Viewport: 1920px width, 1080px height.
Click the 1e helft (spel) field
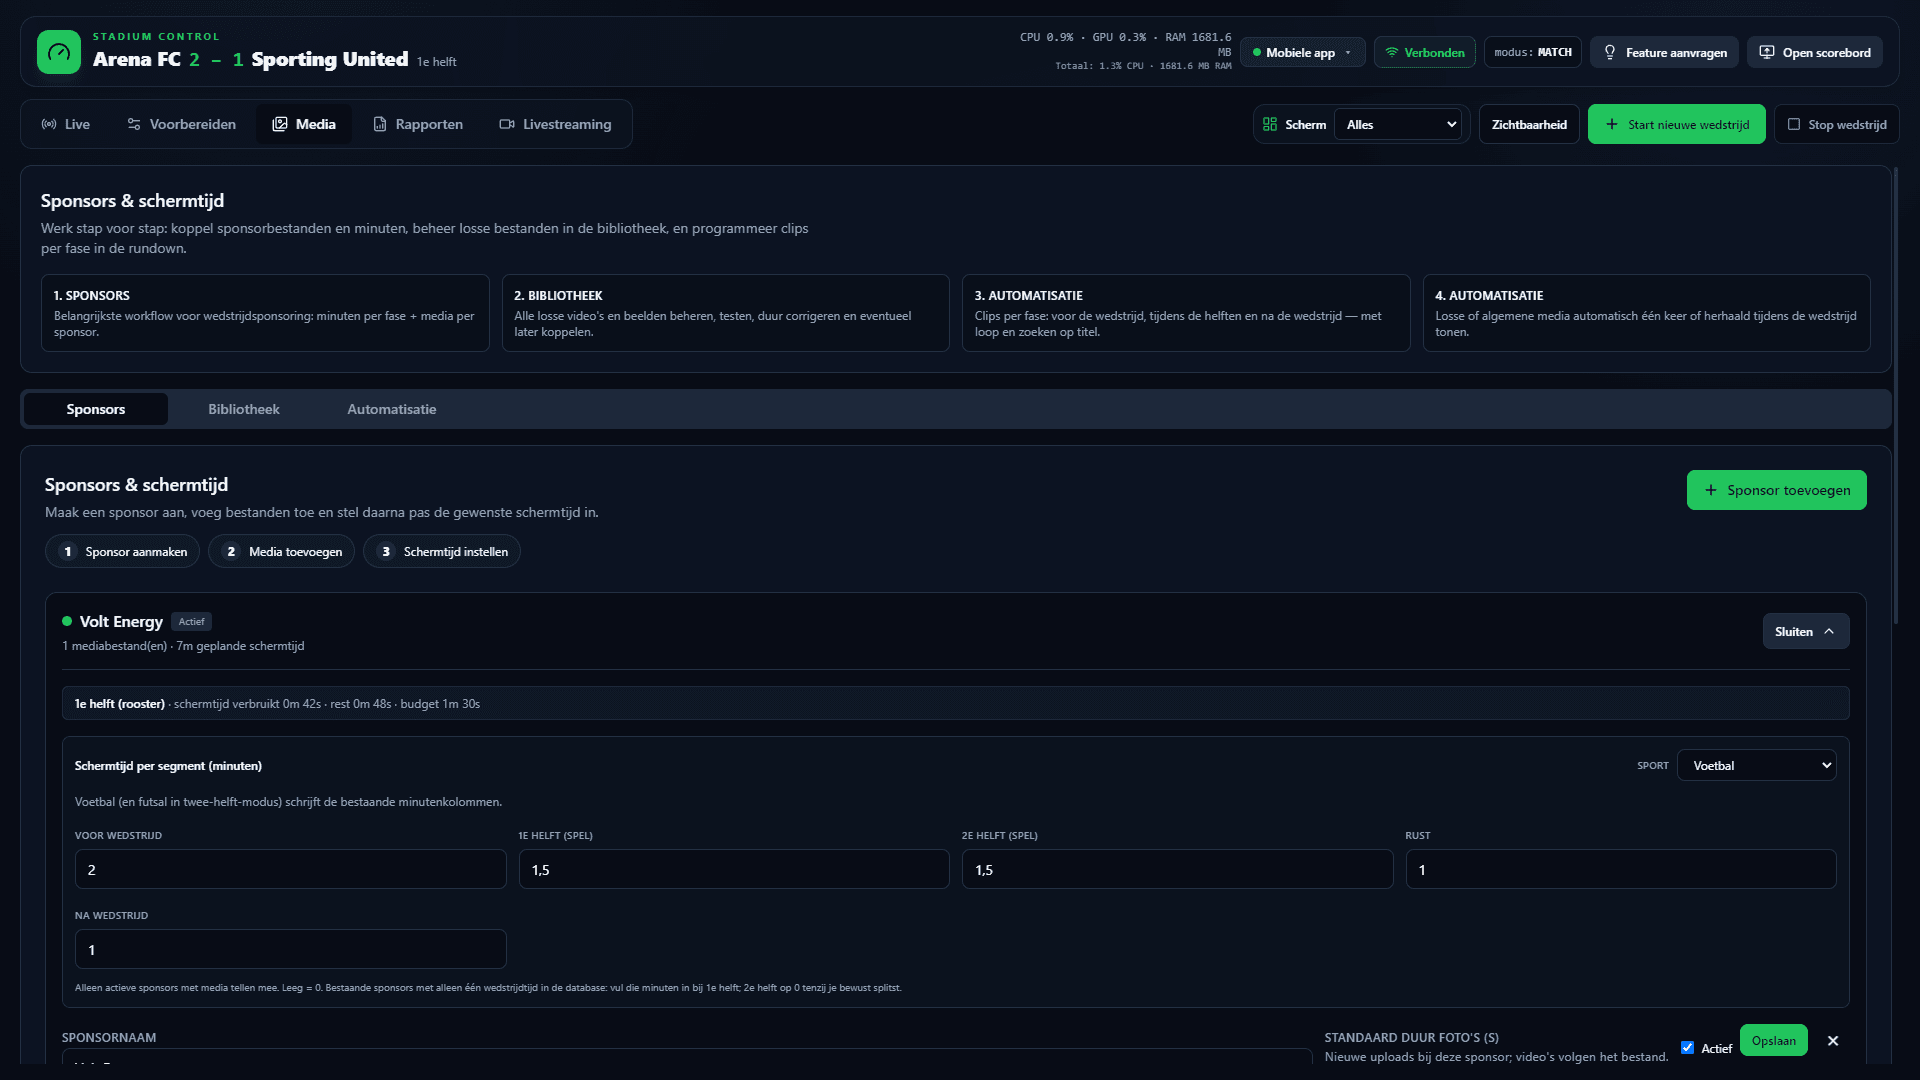(x=734, y=869)
